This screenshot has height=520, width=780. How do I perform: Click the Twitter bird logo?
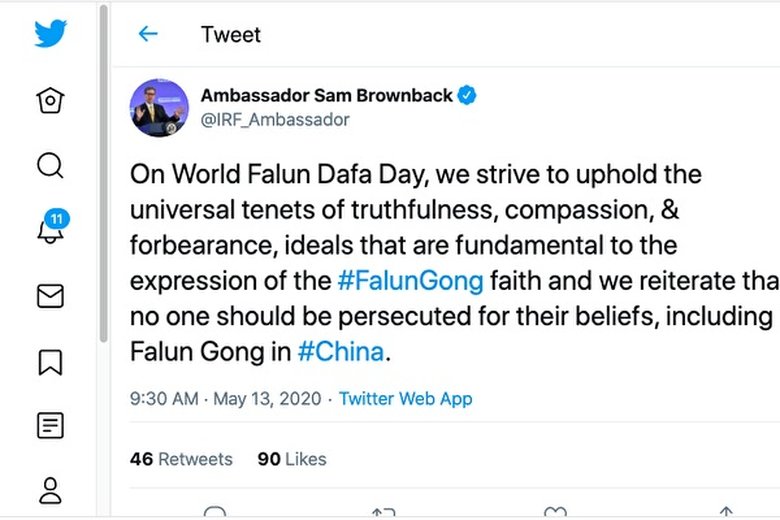click(x=50, y=34)
